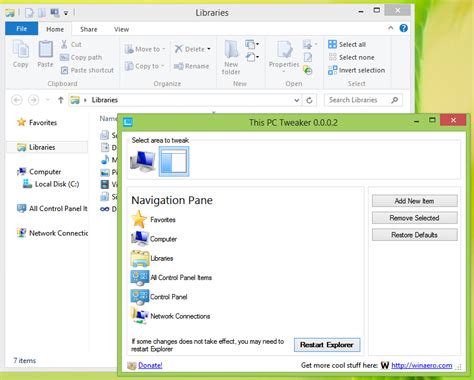Screen dimensions: 474x380
Task: Click Back navigation arrow in Explorer
Action: [17, 100]
